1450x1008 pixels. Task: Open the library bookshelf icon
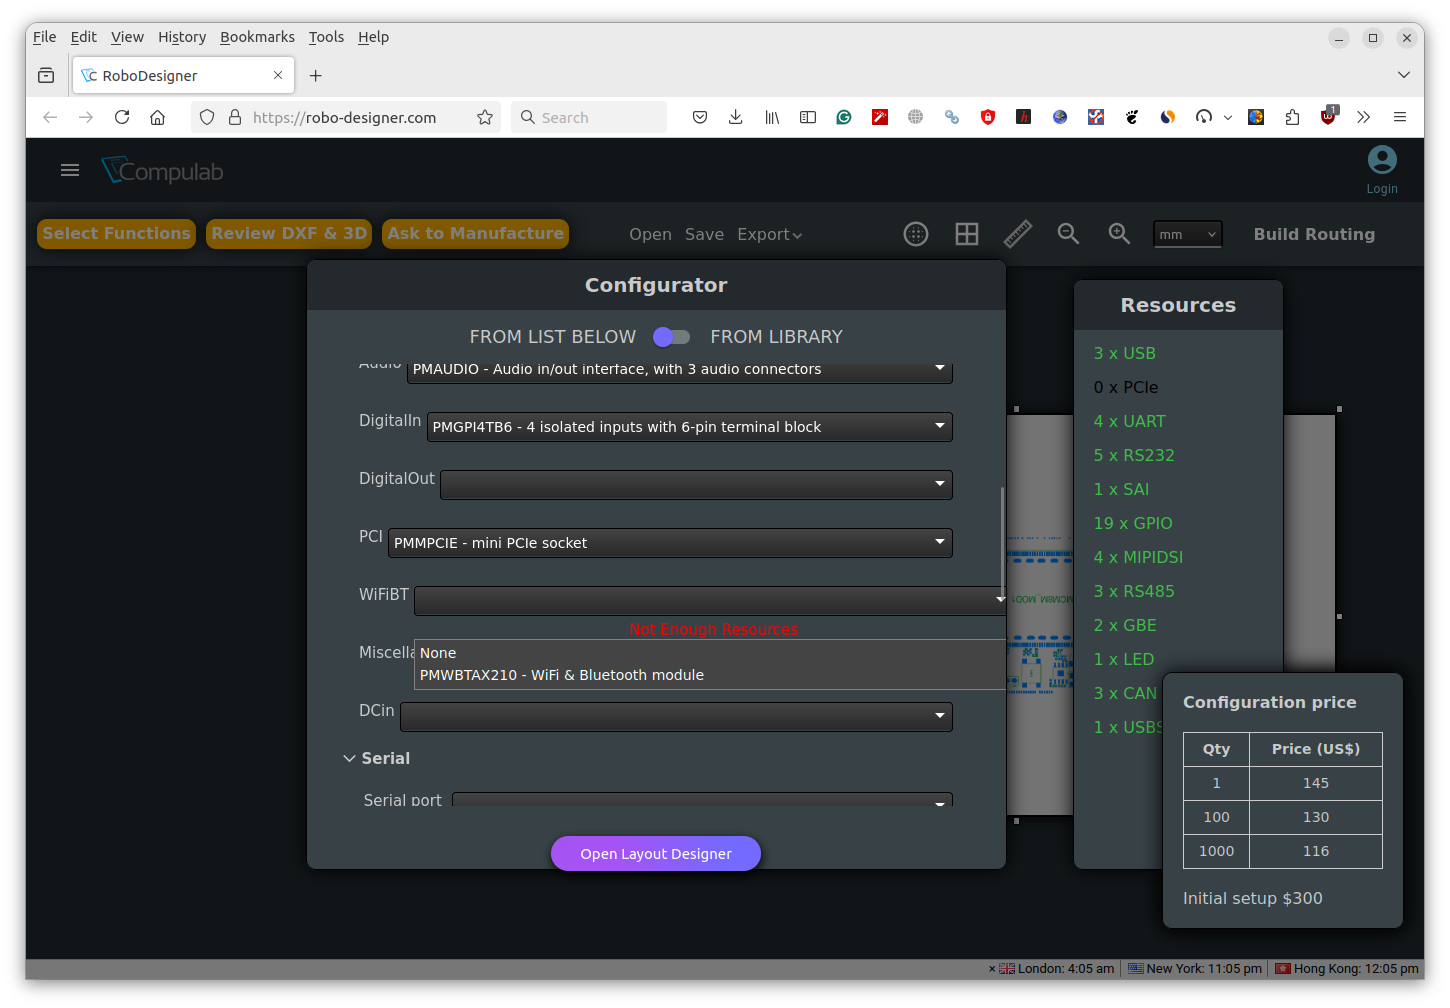click(x=772, y=117)
